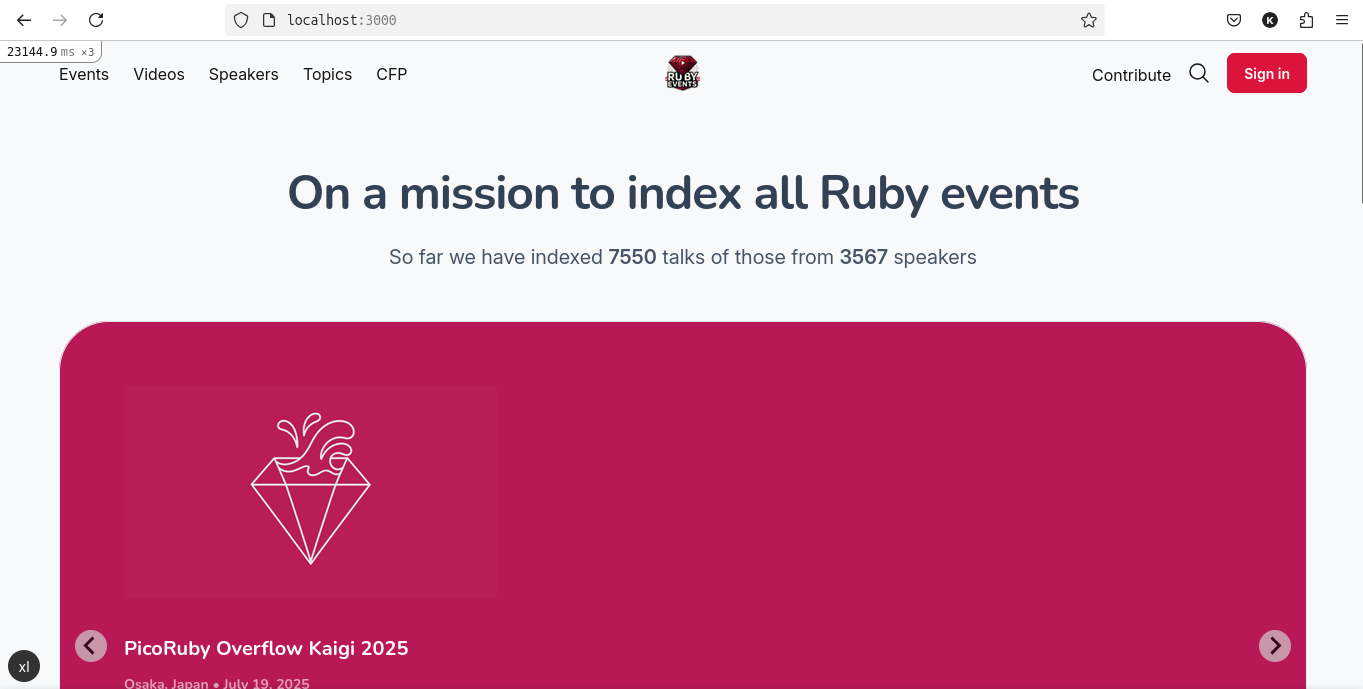Go to previous carousel slide

pos(91,646)
